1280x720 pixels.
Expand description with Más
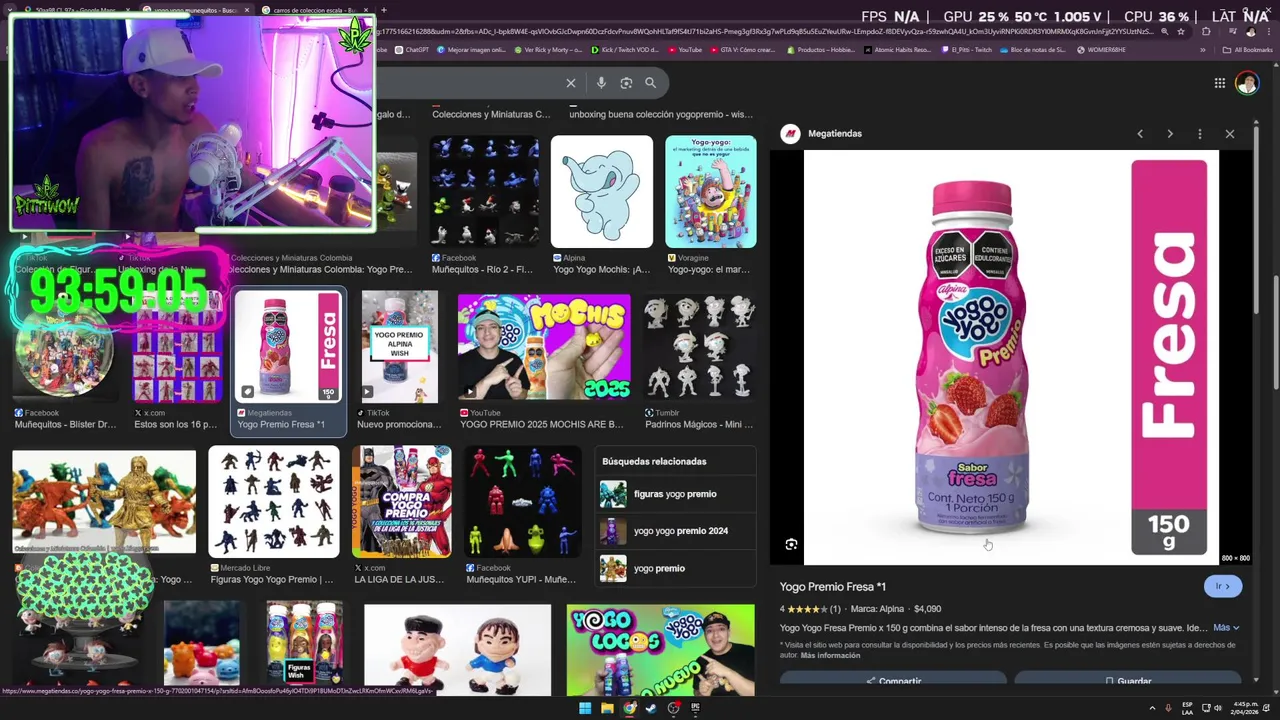(1226, 628)
